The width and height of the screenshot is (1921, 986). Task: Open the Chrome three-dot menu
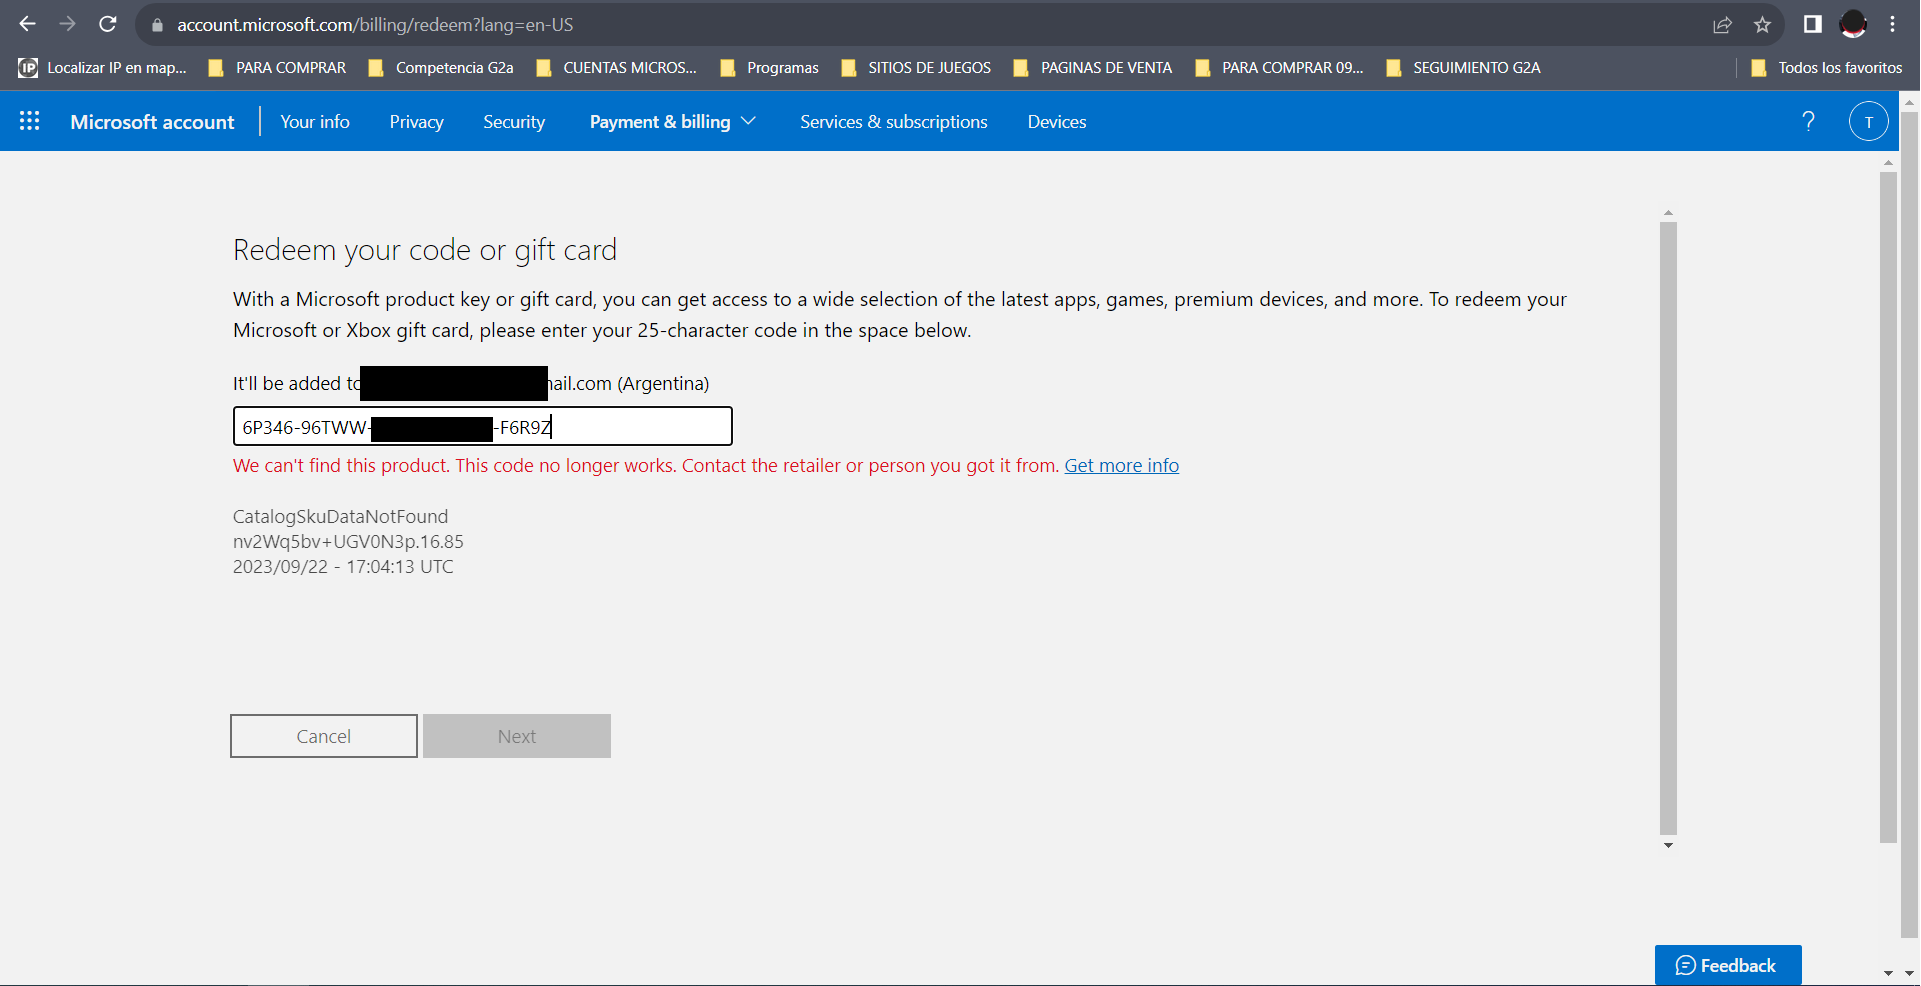point(1893,25)
